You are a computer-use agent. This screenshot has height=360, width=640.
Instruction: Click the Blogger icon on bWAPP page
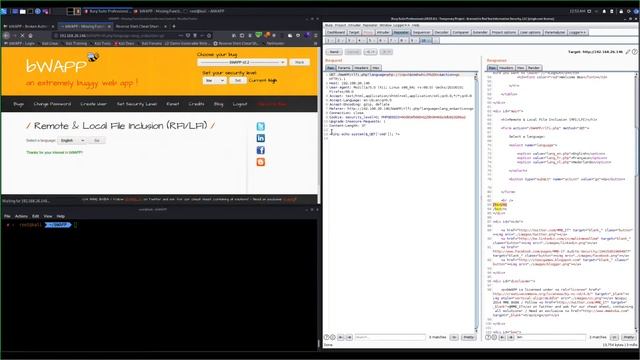(260, 162)
